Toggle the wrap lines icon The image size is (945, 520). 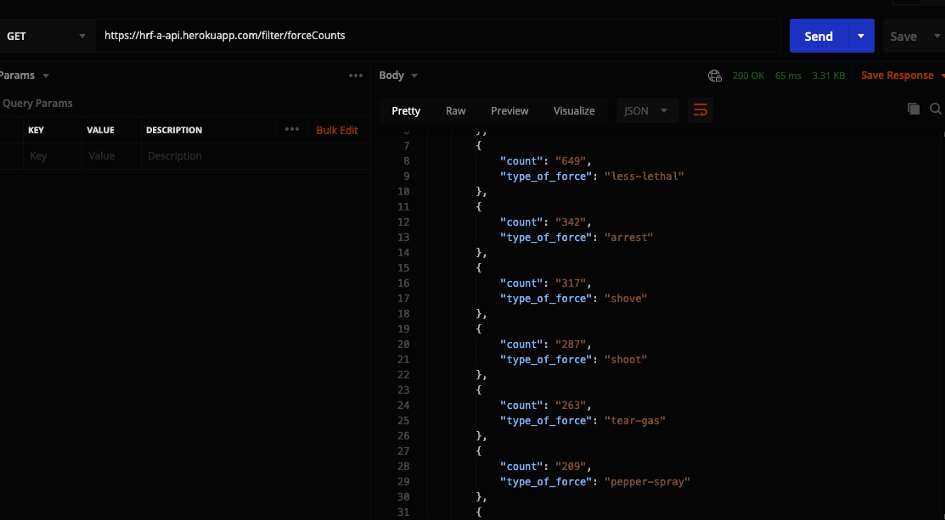point(700,111)
